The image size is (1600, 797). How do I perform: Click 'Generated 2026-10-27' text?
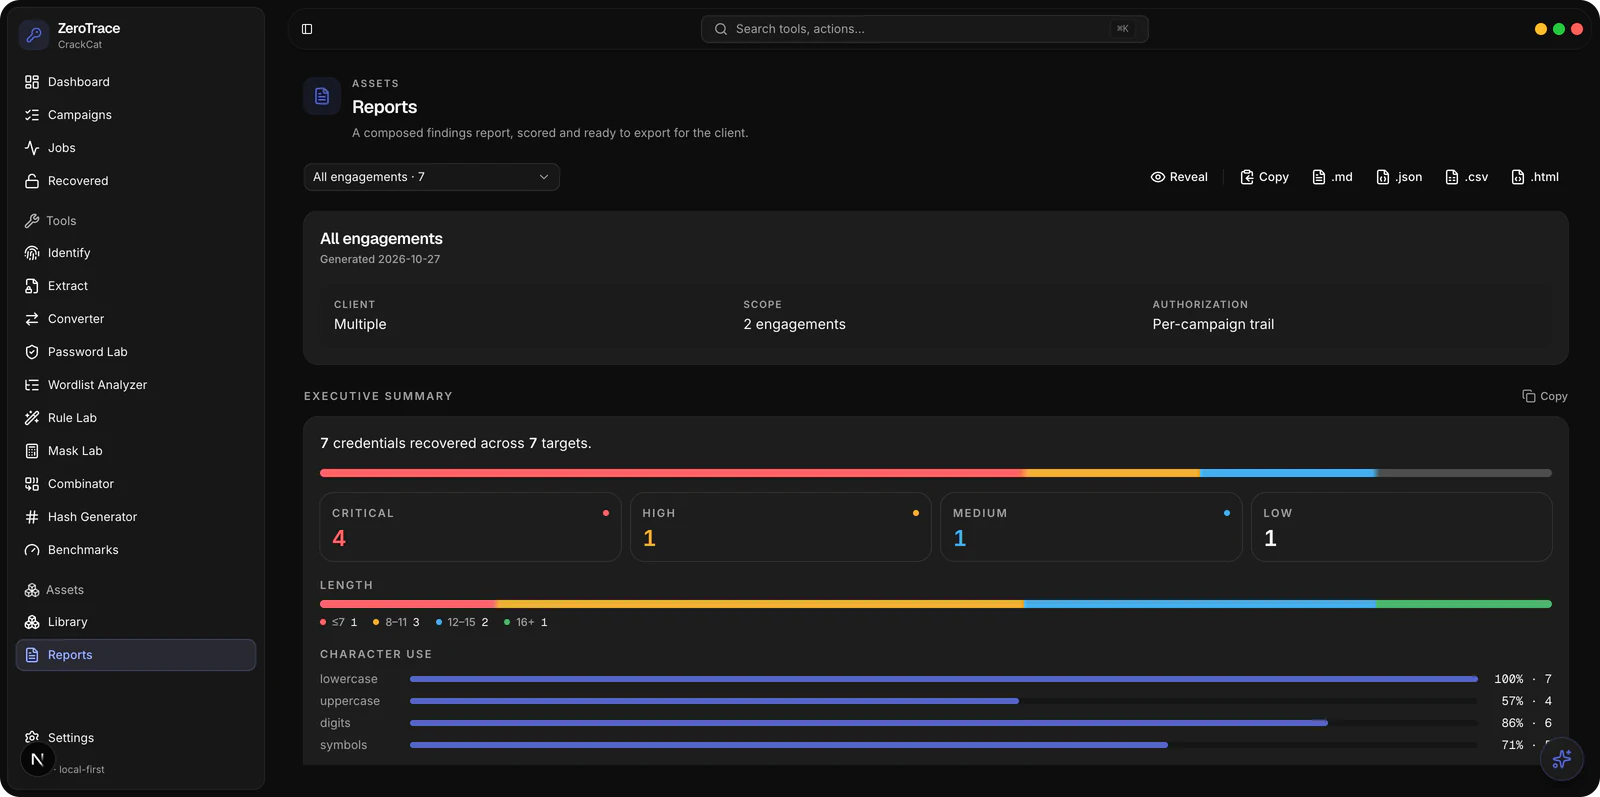380,259
